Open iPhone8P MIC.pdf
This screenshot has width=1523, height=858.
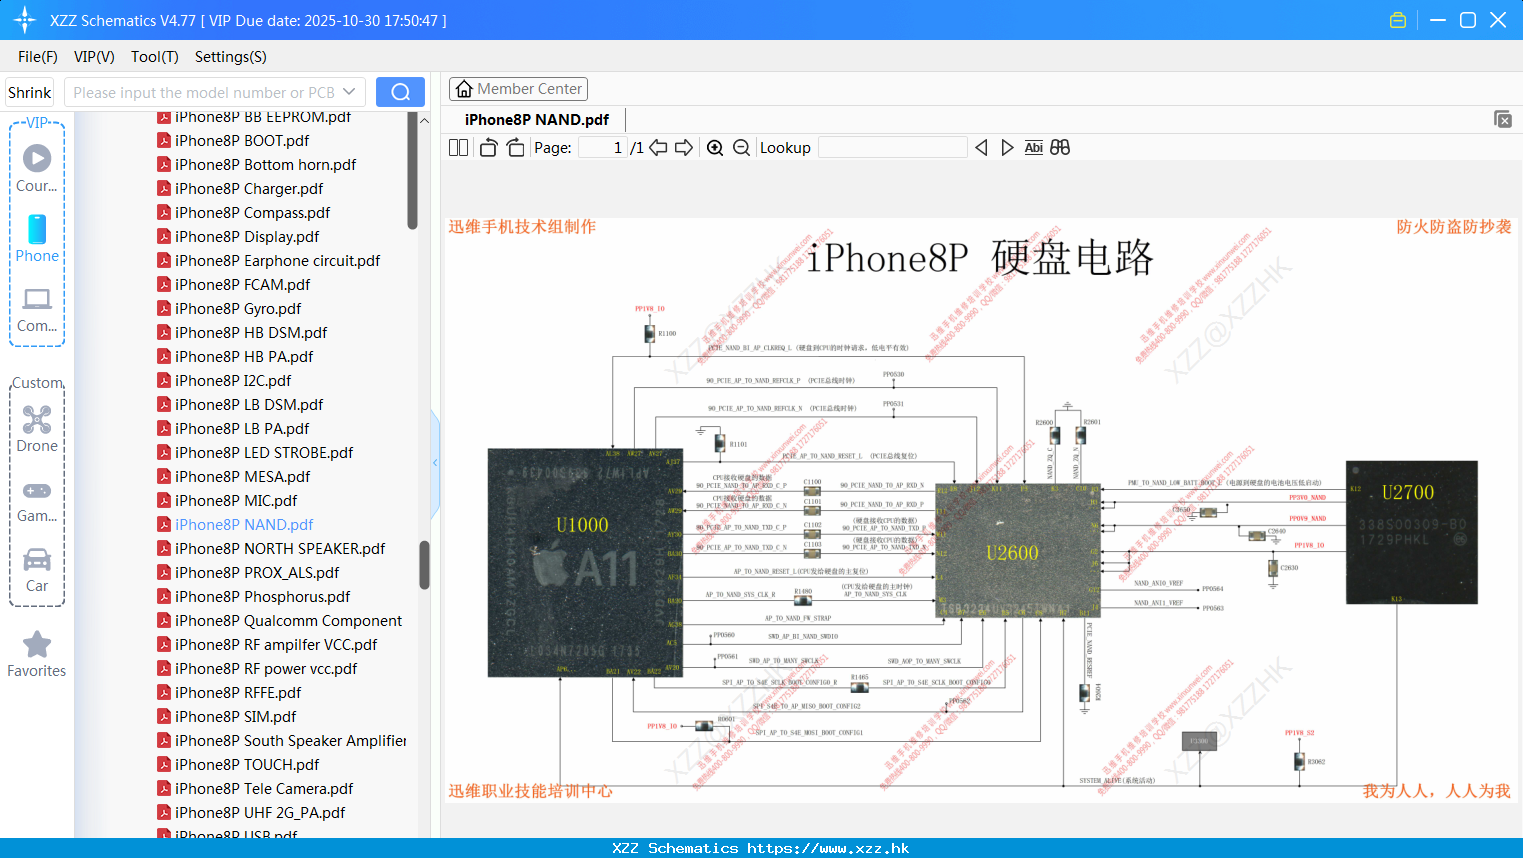[236, 501]
